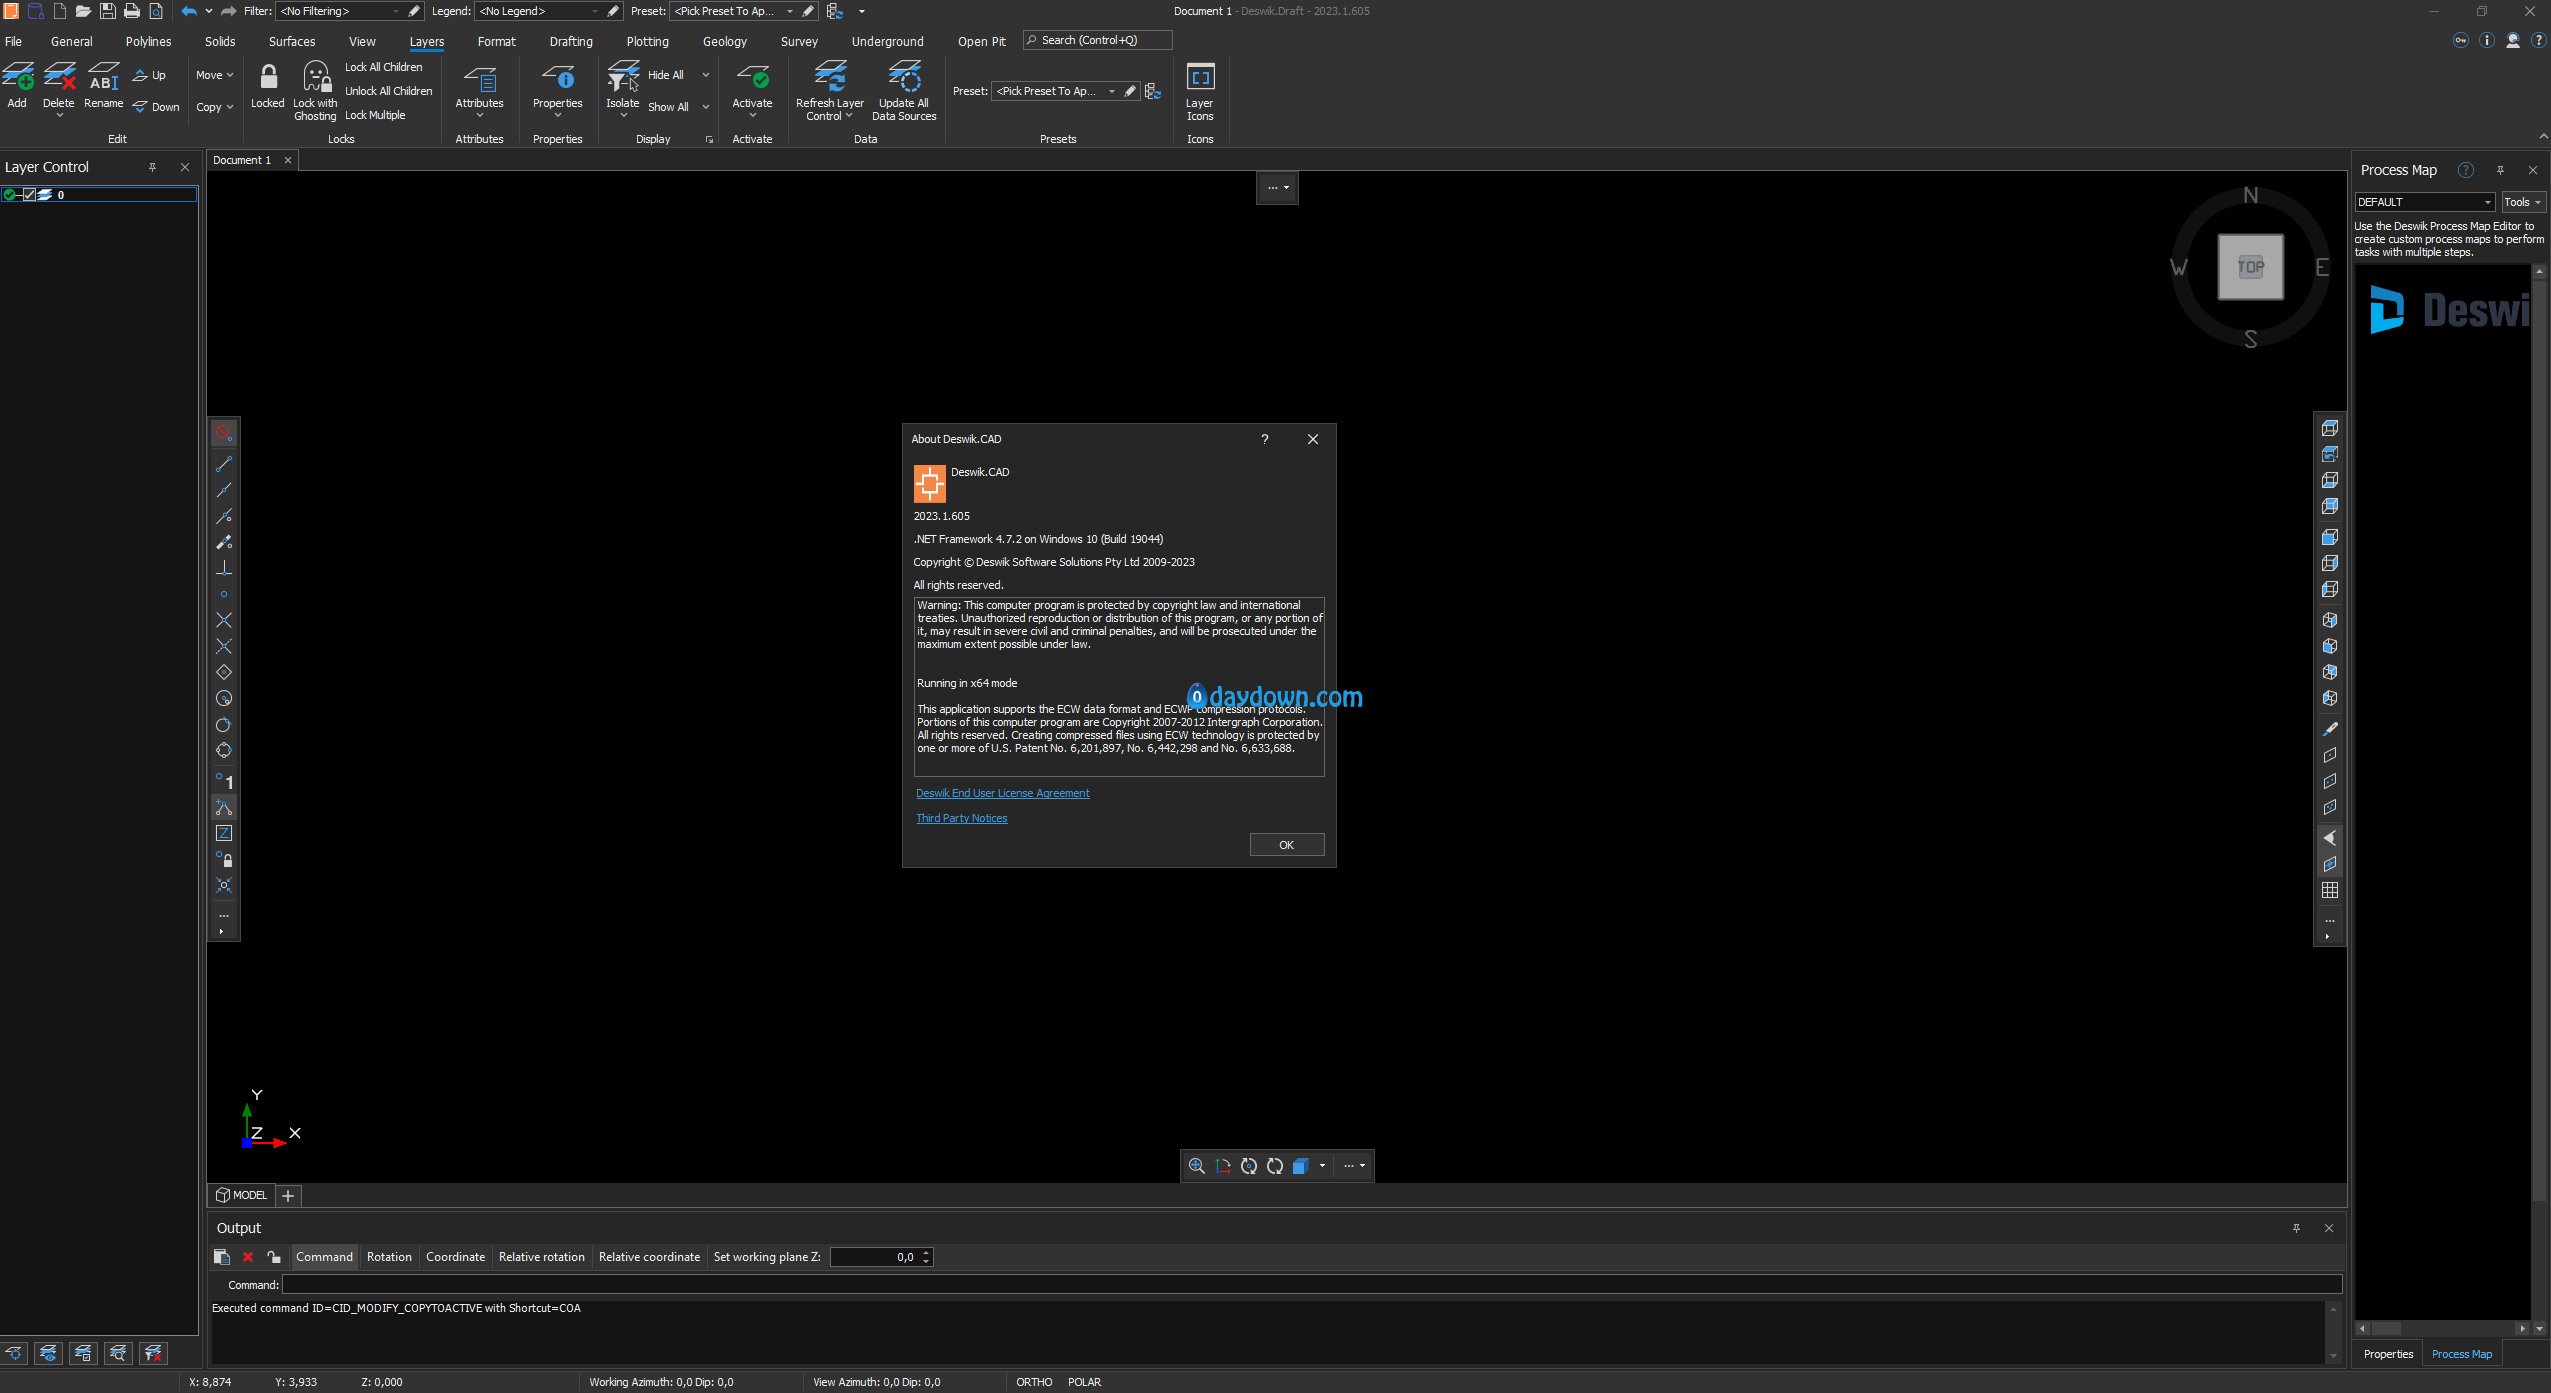Click the Isolate layer icon
The height and width of the screenshot is (1393, 2551).
click(x=623, y=77)
